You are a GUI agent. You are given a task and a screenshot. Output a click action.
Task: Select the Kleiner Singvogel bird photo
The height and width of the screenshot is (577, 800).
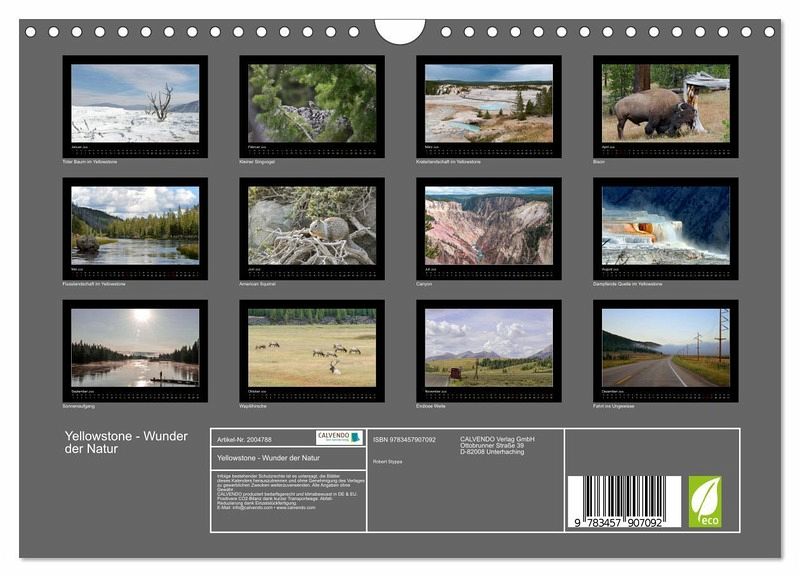click(312, 104)
